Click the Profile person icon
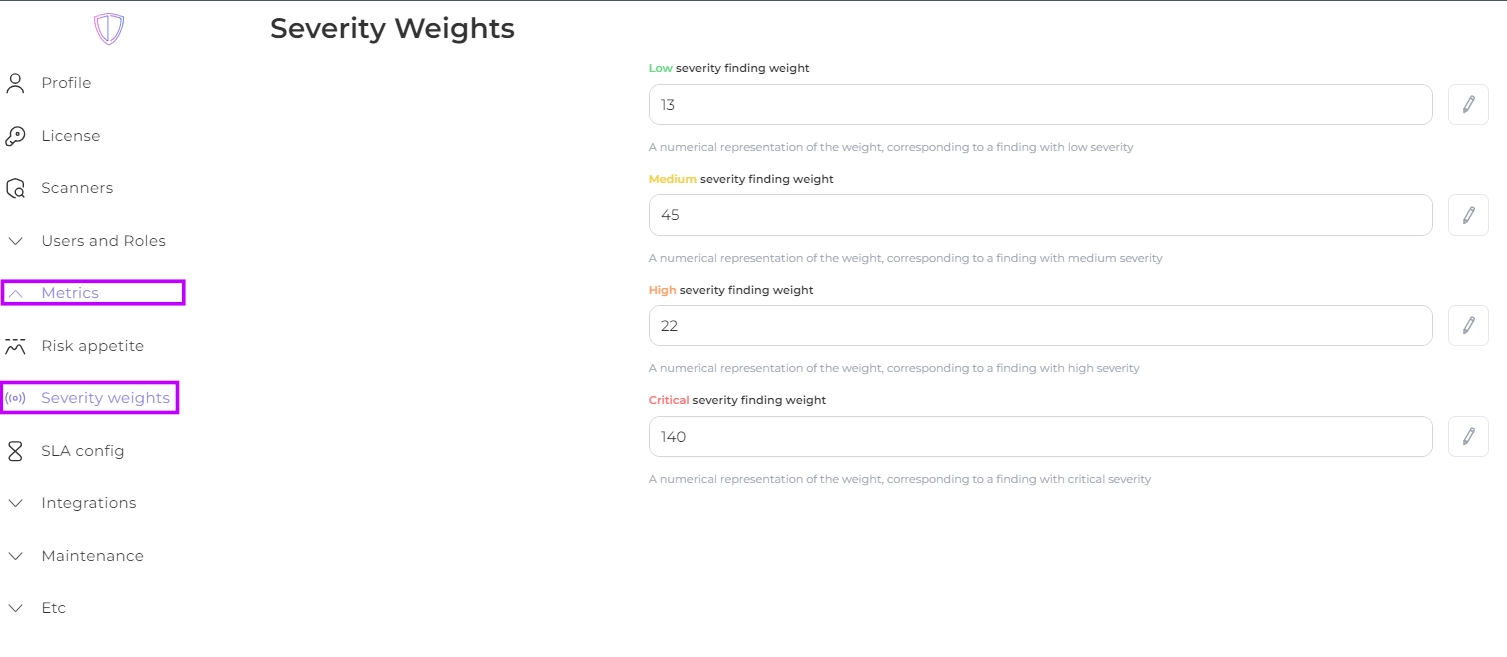Viewport: 1507px width, 657px height. [15, 83]
